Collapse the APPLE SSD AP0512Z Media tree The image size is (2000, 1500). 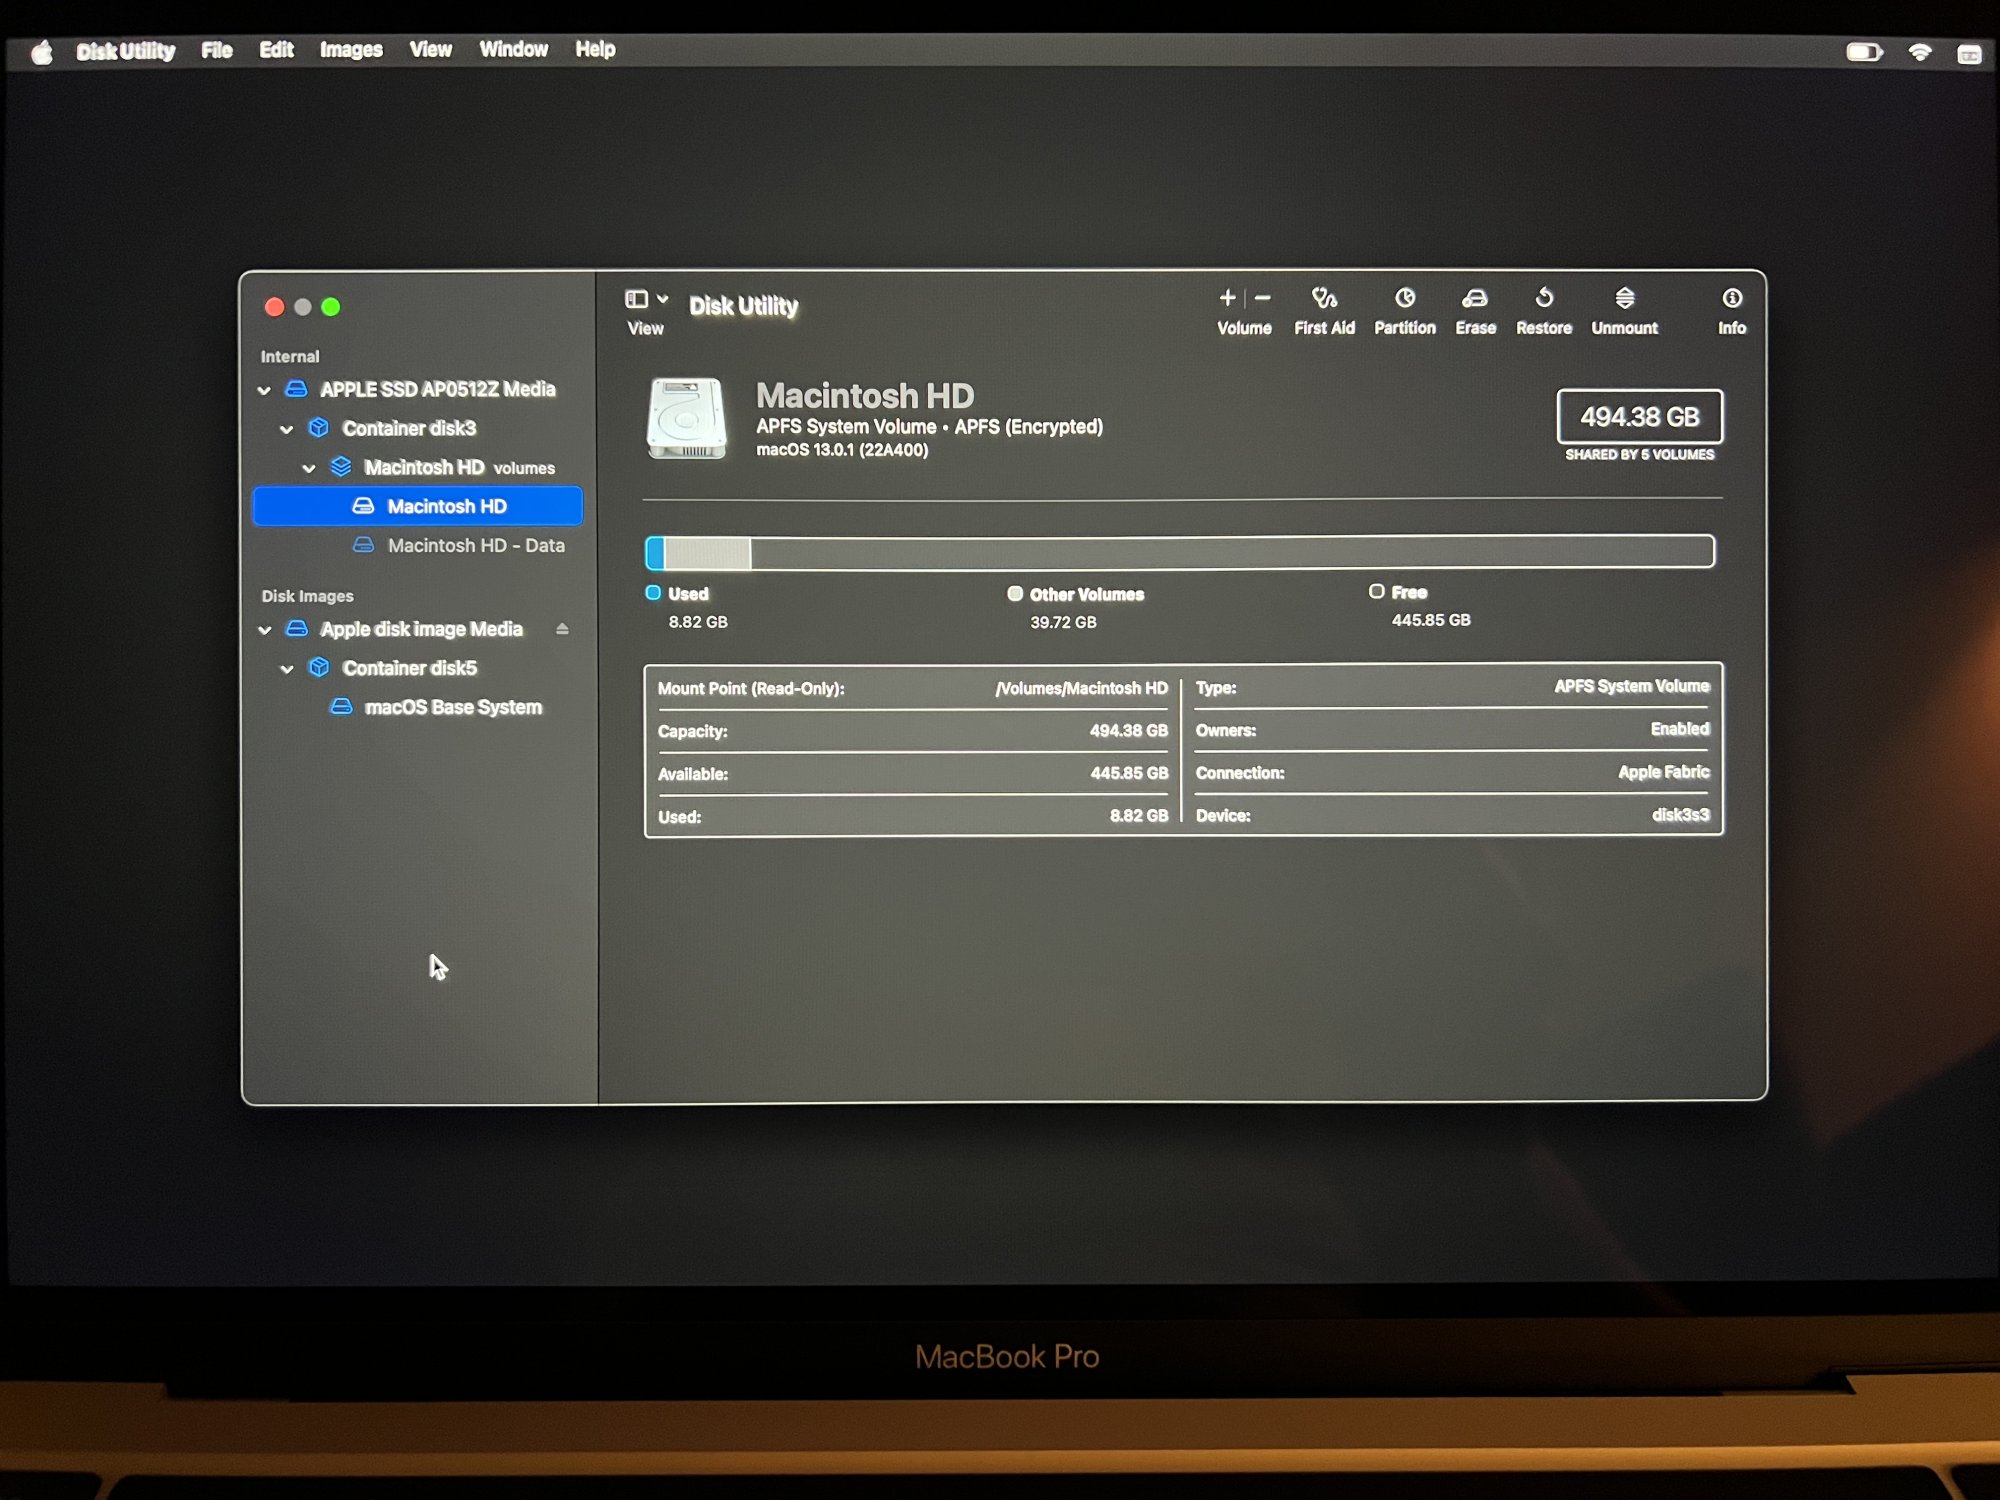[264, 390]
